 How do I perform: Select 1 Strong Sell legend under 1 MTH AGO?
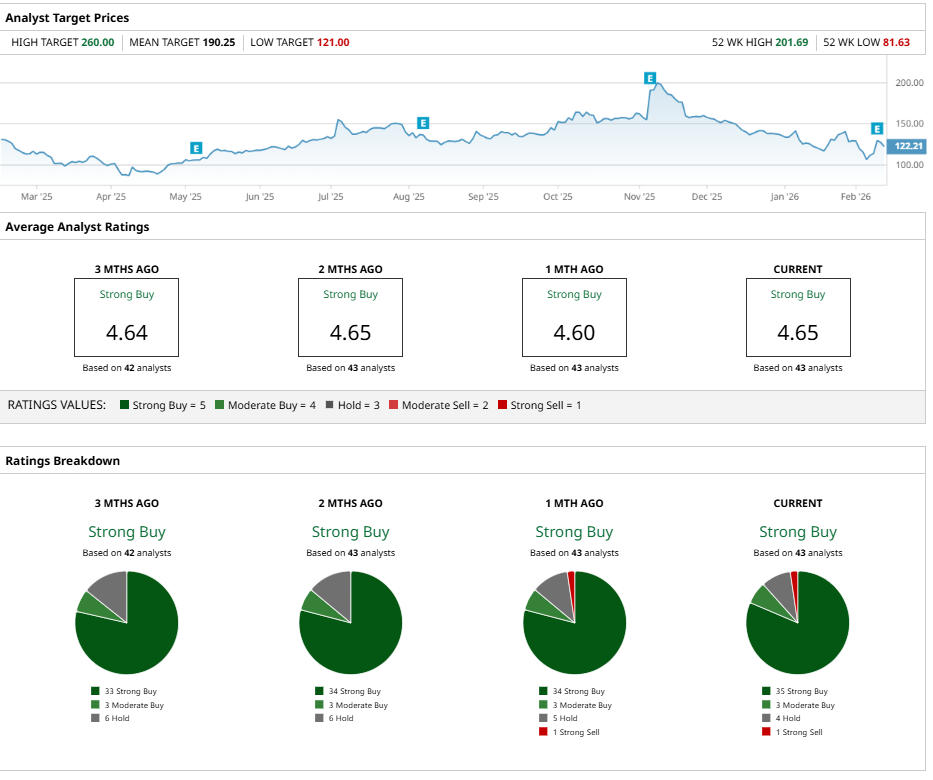click(x=572, y=732)
